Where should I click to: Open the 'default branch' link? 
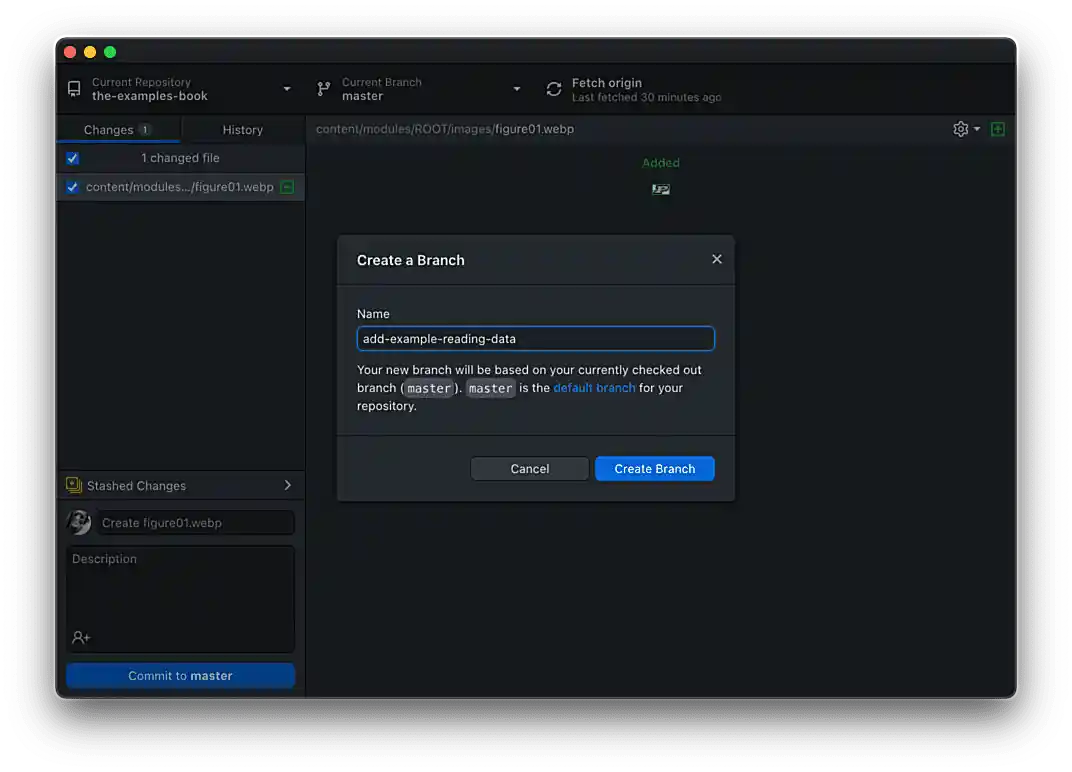point(594,388)
